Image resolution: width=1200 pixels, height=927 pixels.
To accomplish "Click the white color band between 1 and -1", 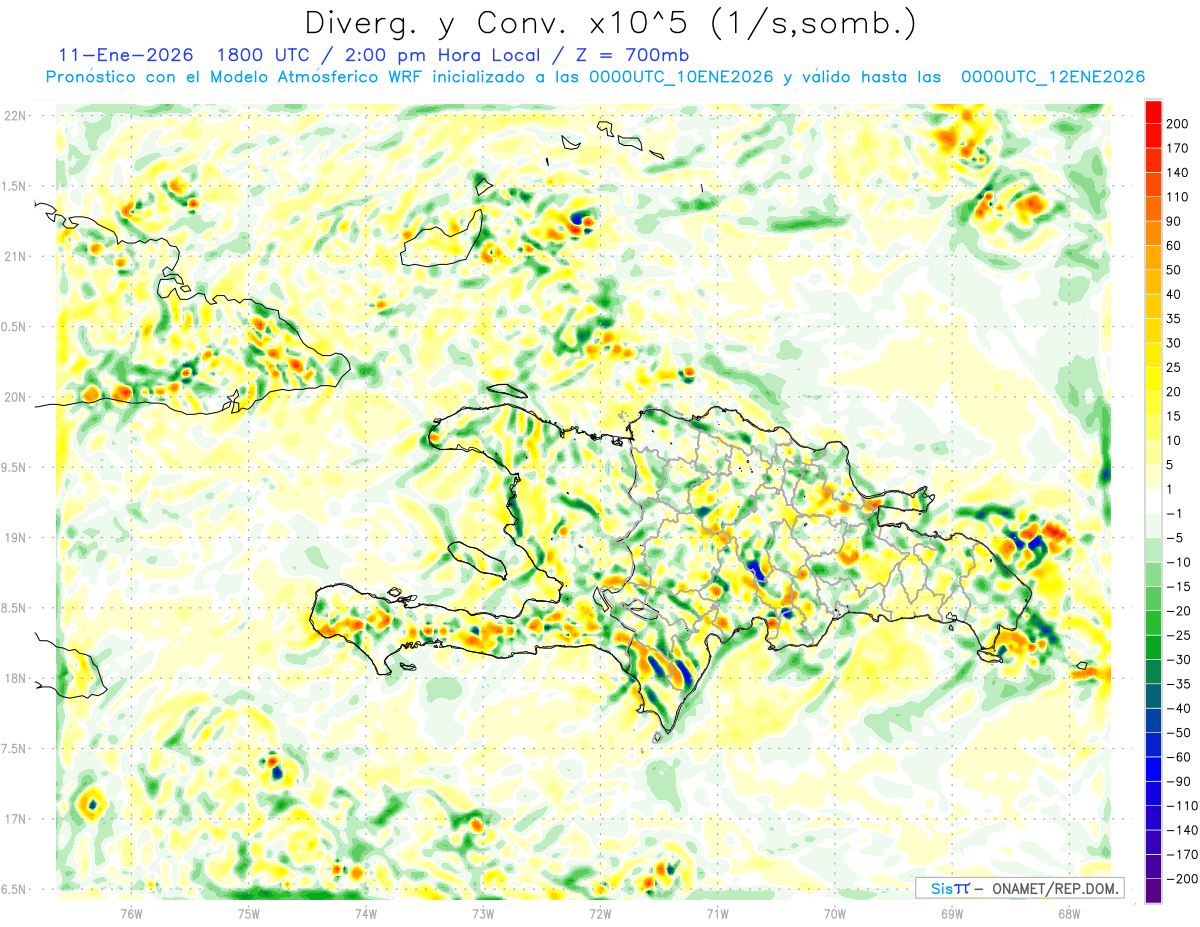I will pos(1153,501).
